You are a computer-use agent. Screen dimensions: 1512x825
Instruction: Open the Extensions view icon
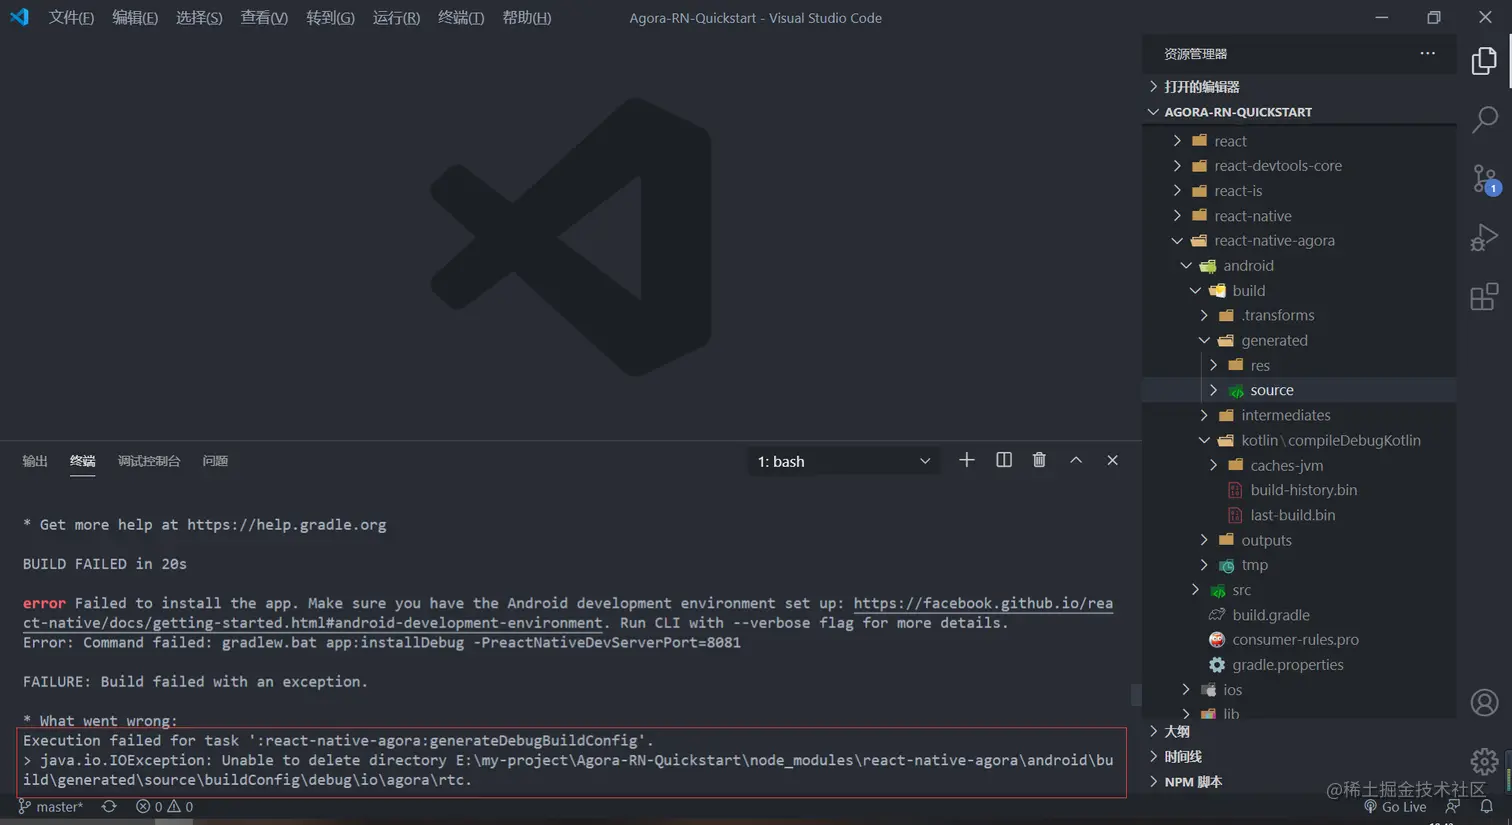click(1484, 297)
